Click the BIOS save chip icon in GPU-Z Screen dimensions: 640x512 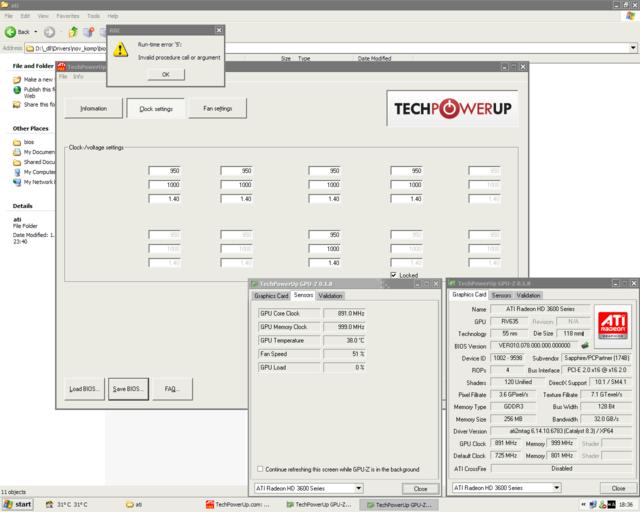pyautogui.click(x=585, y=345)
